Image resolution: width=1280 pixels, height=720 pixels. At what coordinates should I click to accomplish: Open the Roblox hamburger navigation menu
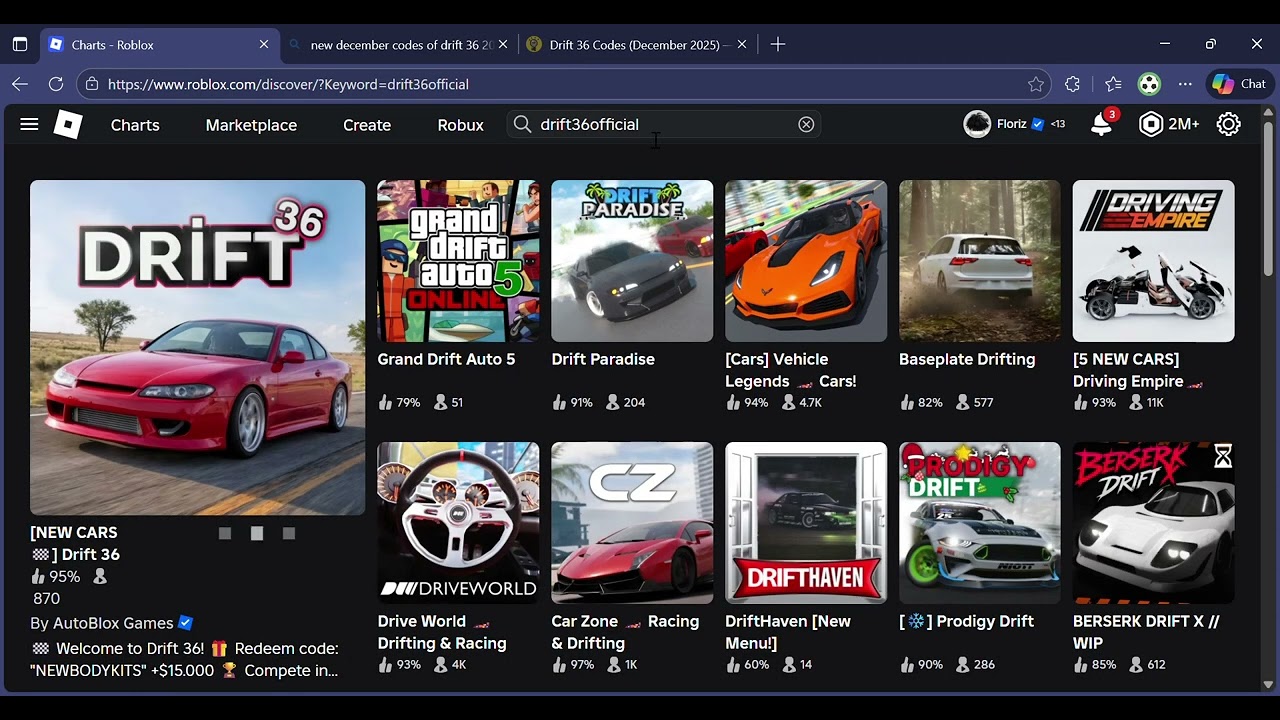coord(29,124)
